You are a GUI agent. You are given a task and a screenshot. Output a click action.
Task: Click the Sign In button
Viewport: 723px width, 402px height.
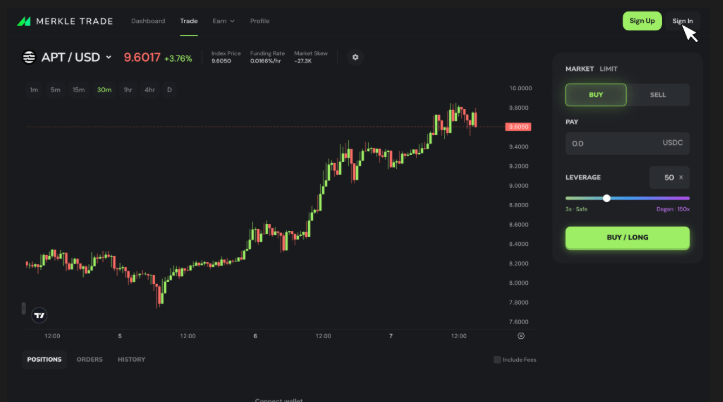tap(682, 21)
